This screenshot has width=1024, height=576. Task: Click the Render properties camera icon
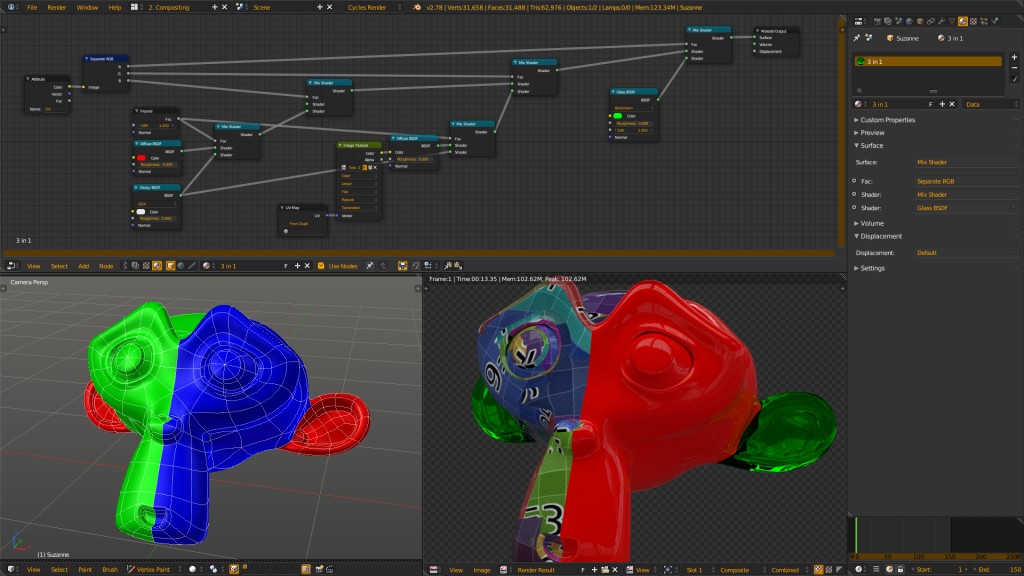(877, 19)
